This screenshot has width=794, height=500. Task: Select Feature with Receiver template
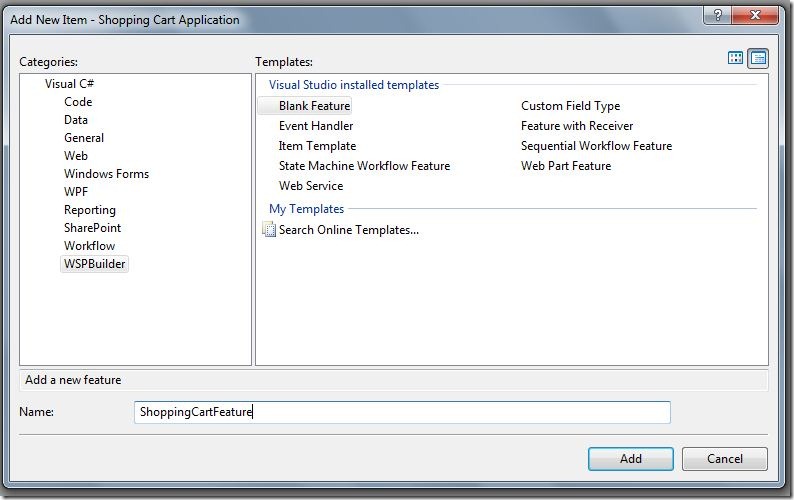[x=577, y=126]
